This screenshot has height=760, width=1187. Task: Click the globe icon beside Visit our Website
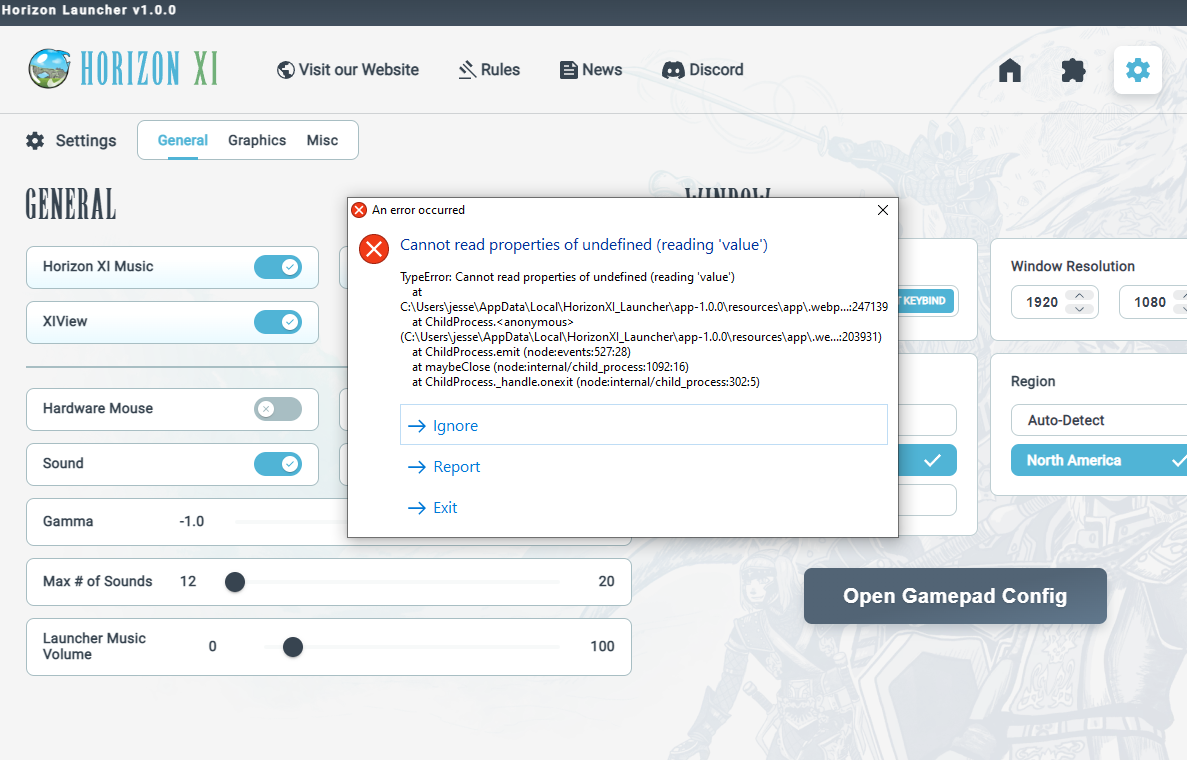tap(286, 69)
